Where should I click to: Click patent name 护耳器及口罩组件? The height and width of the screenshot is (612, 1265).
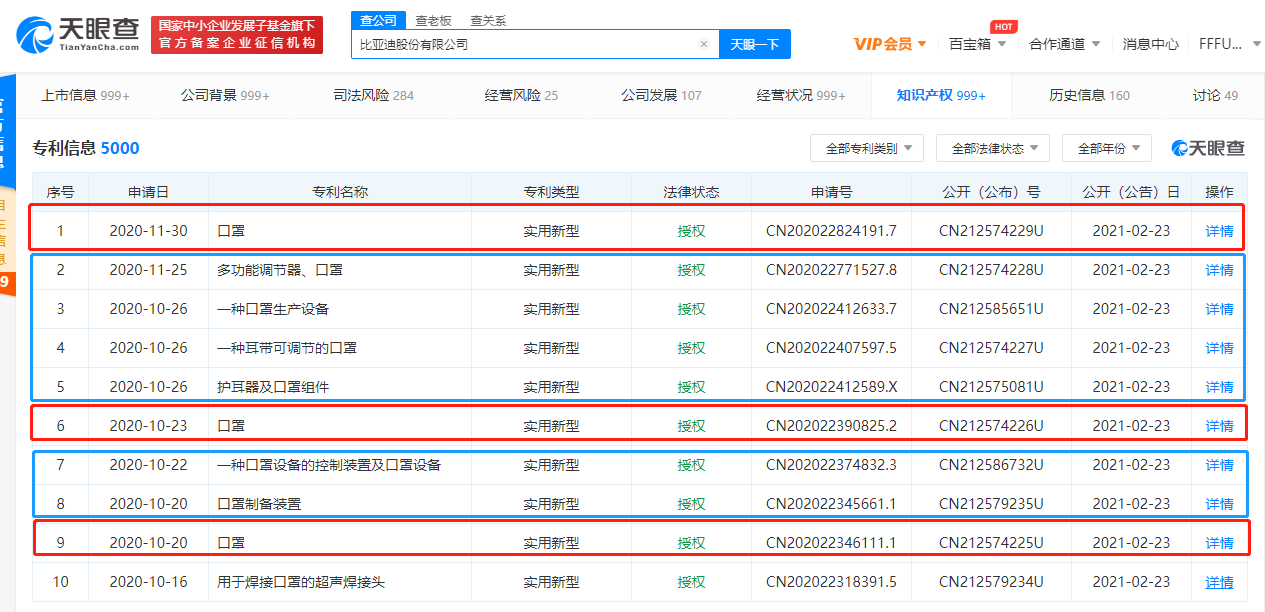click(272, 387)
